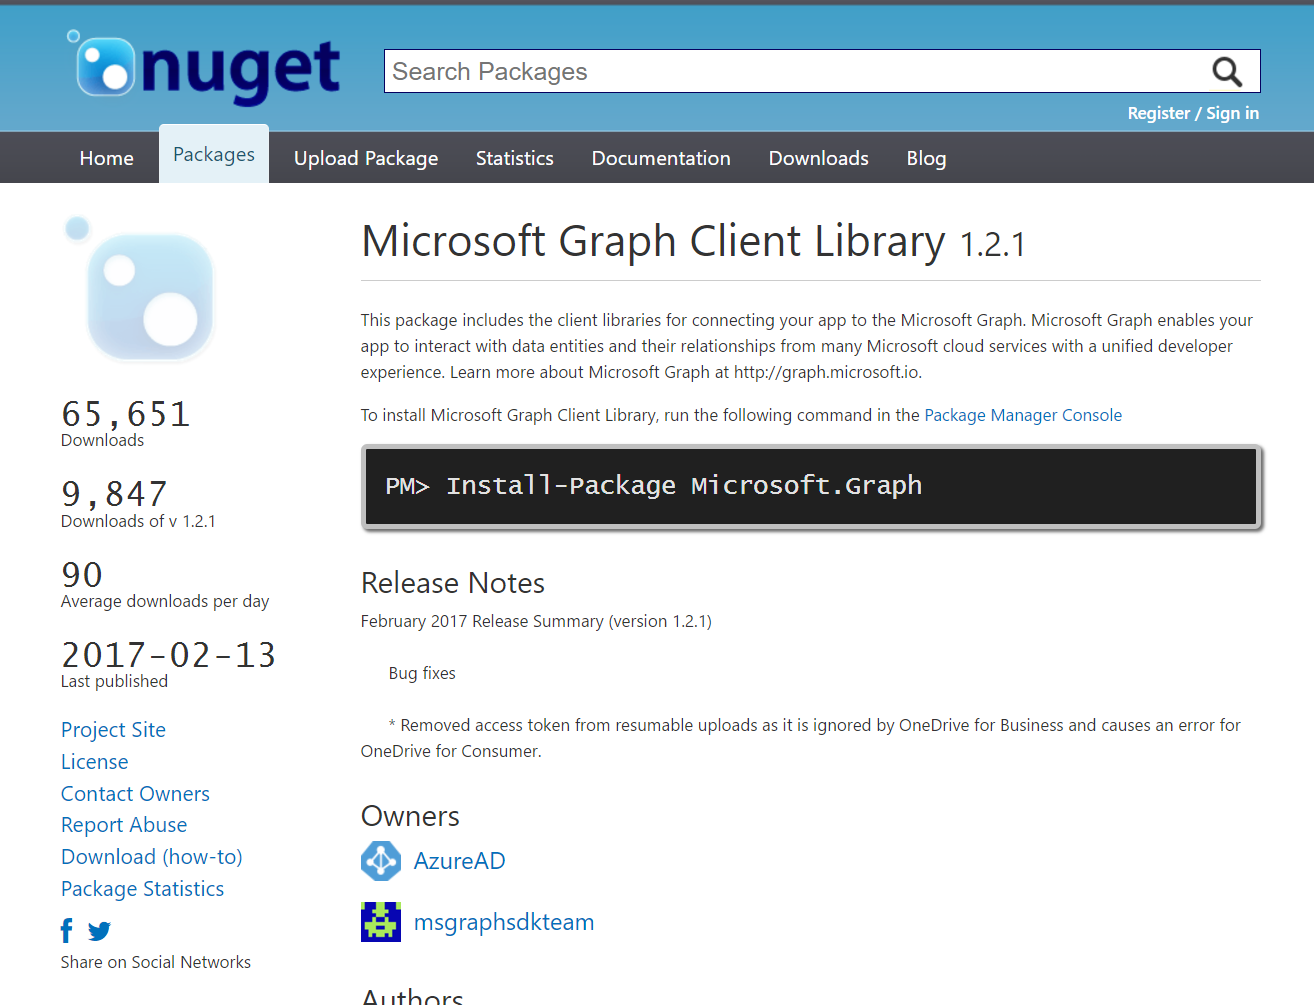Click the AzureAD owner avatar icon
Viewport: 1314px width, 1005px height.
(381, 861)
